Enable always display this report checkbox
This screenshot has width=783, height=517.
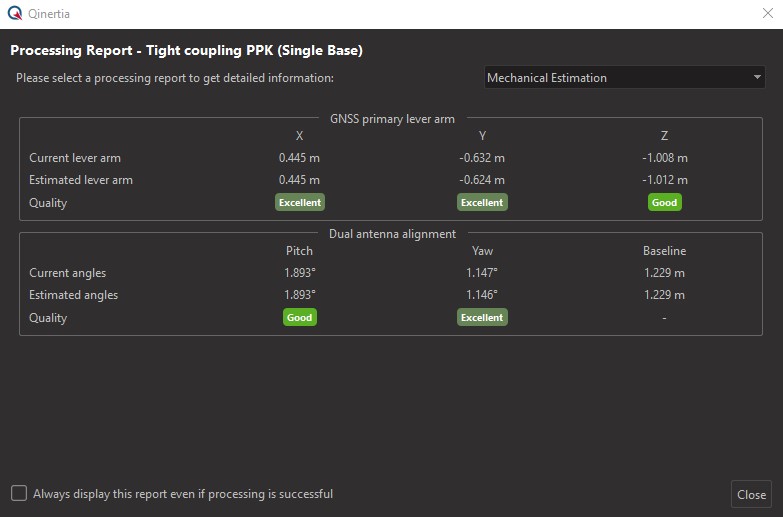point(19,493)
